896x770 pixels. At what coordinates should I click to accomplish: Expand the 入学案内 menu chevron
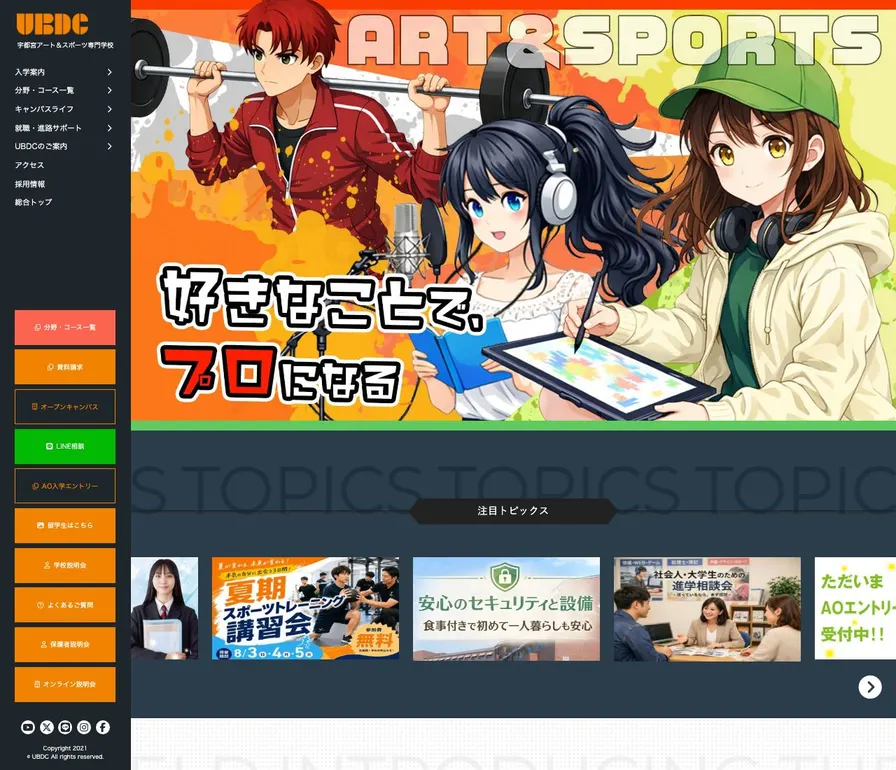point(109,72)
